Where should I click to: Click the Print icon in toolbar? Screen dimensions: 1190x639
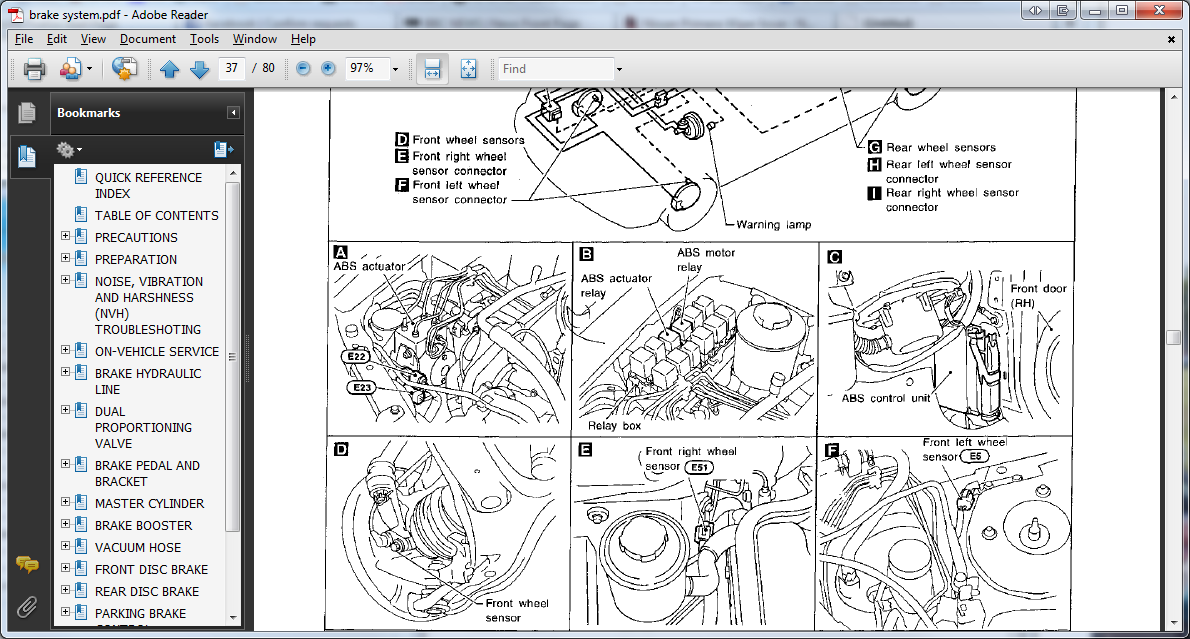[35, 69]
